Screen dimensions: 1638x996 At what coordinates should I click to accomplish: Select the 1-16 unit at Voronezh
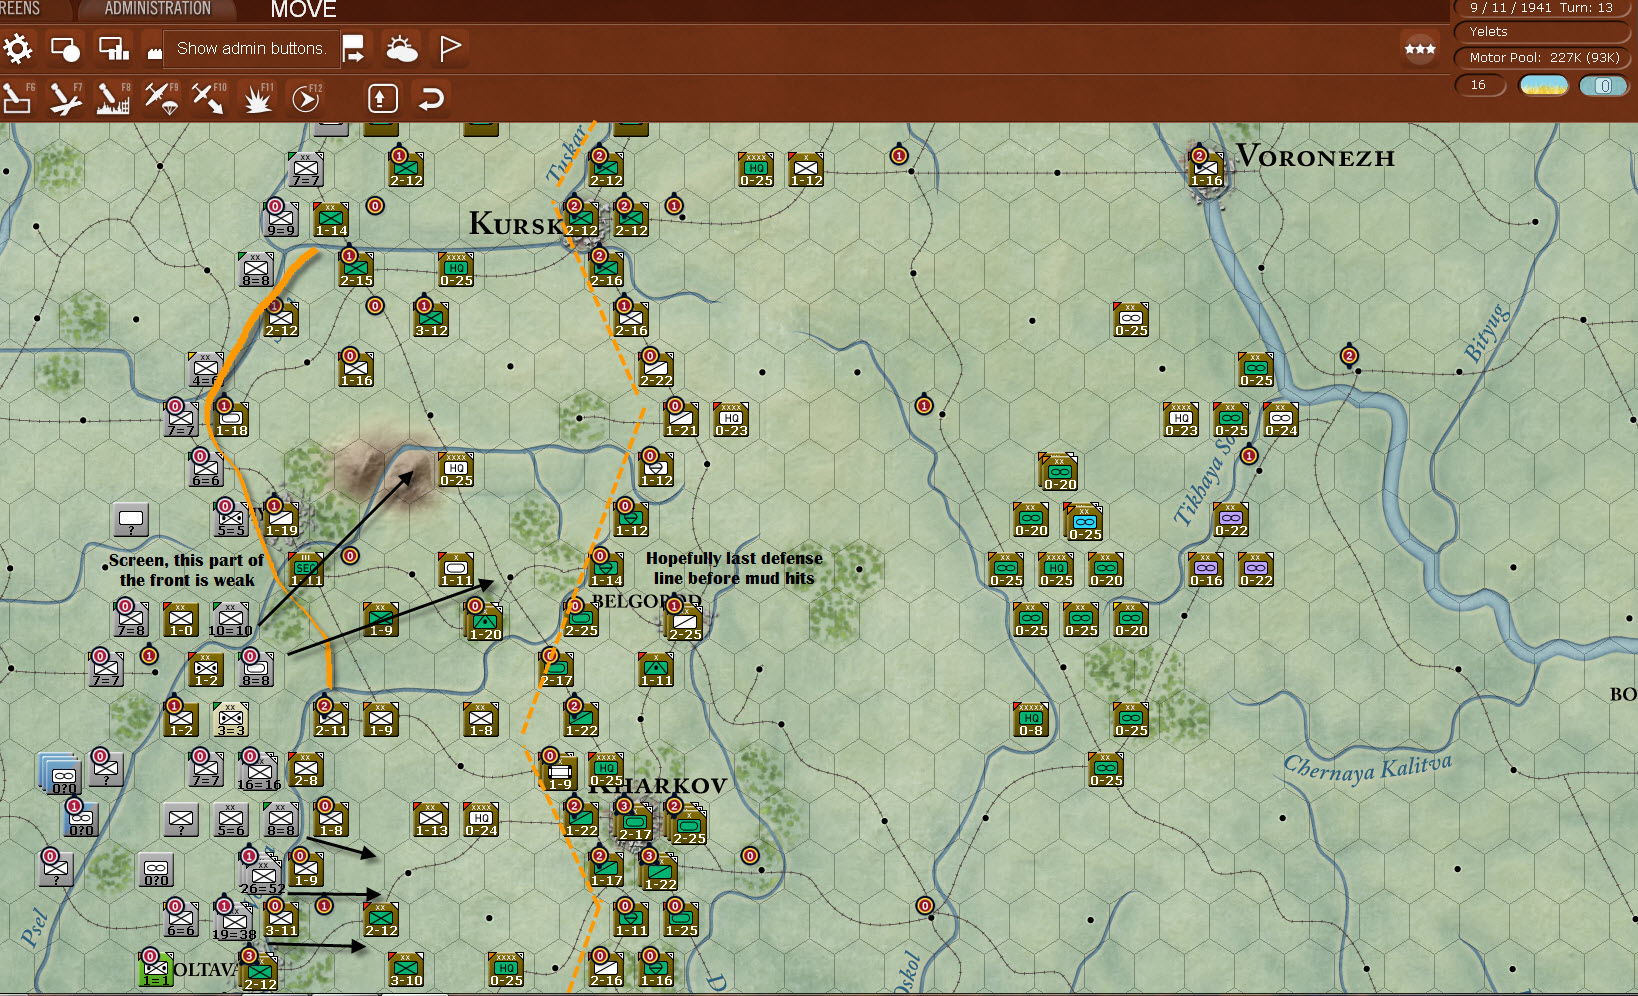coord(1206,170)
